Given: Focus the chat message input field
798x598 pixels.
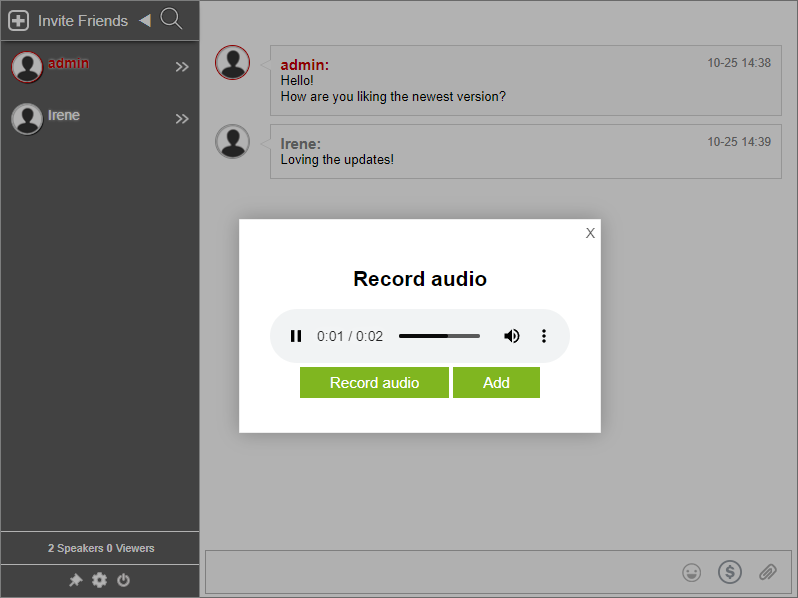Looking at the screenshot, I should click(x=498, y=572).
